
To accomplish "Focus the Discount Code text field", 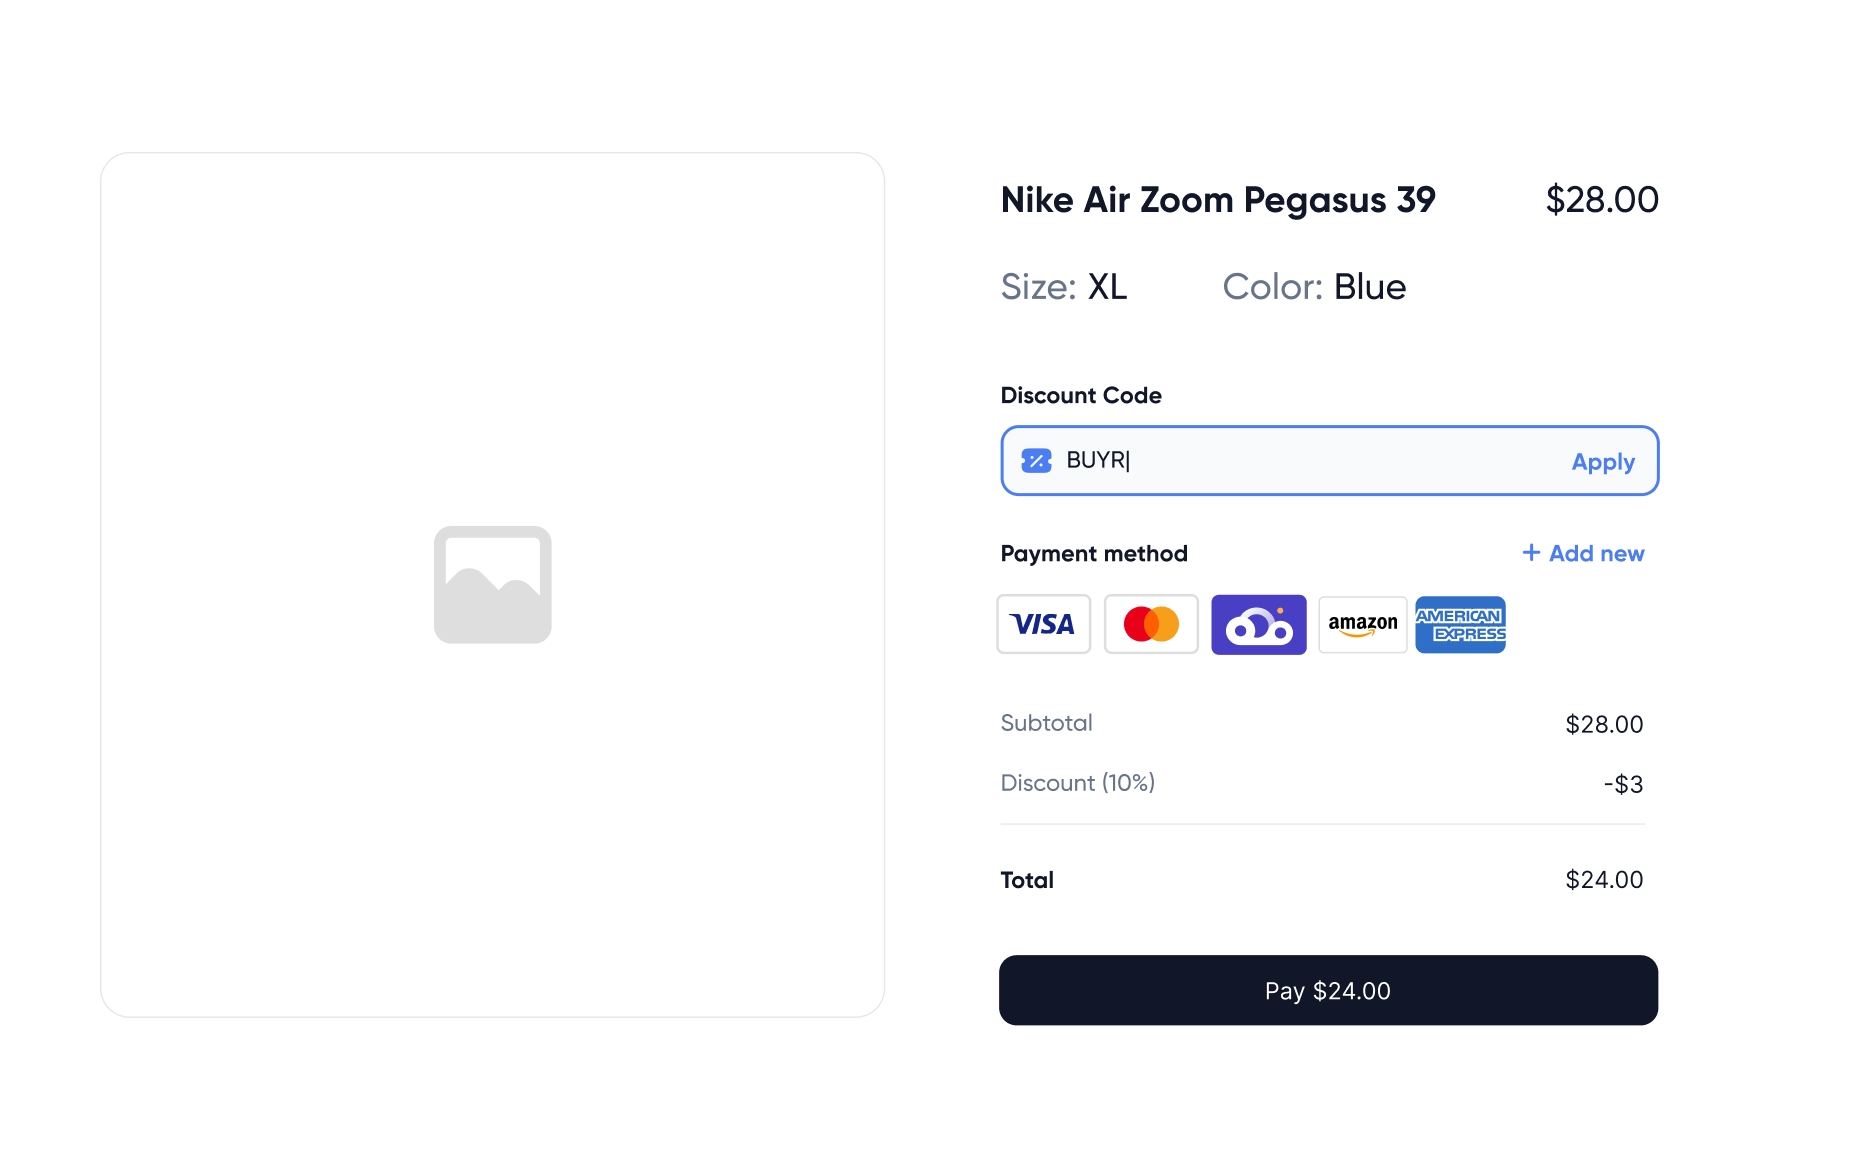I will coord(1300,461).
